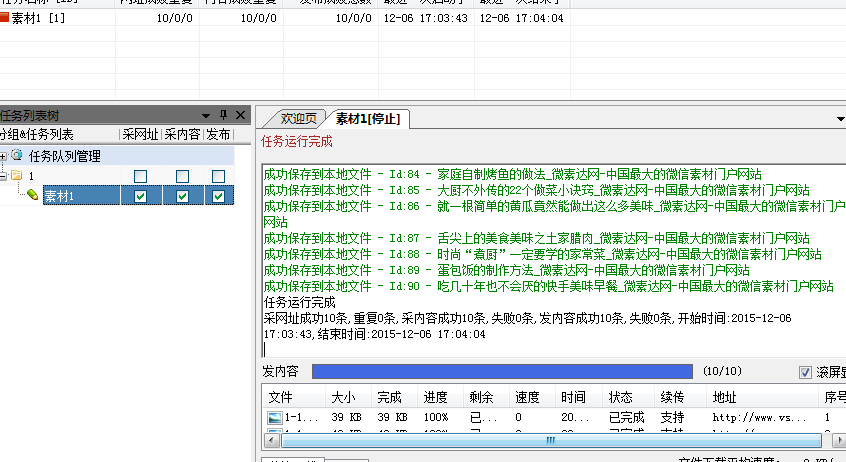
Task: Toggle 采网址 checkbox for group 1
Action: point(140,176)
